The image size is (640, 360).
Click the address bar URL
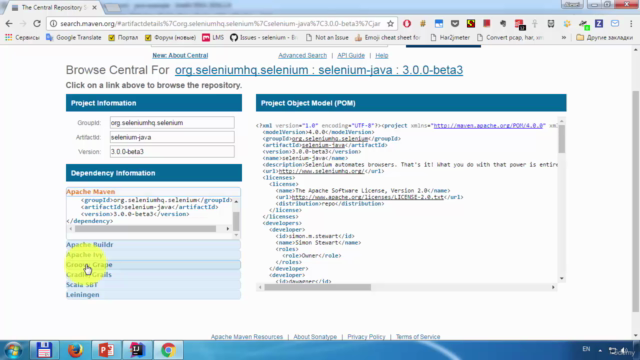(220, 24)
